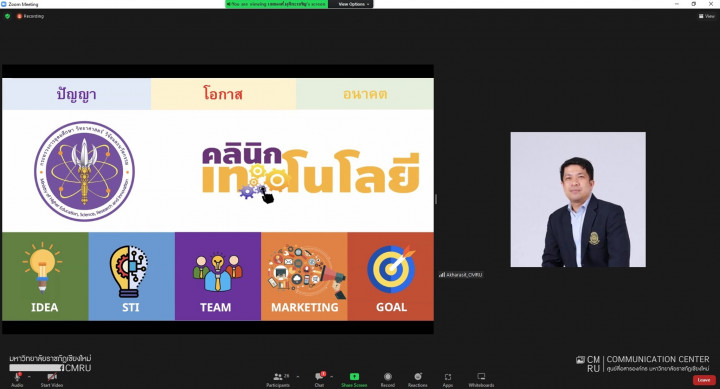
Task: Open Whiteboards from the toolbar
Action: [481, 377]
